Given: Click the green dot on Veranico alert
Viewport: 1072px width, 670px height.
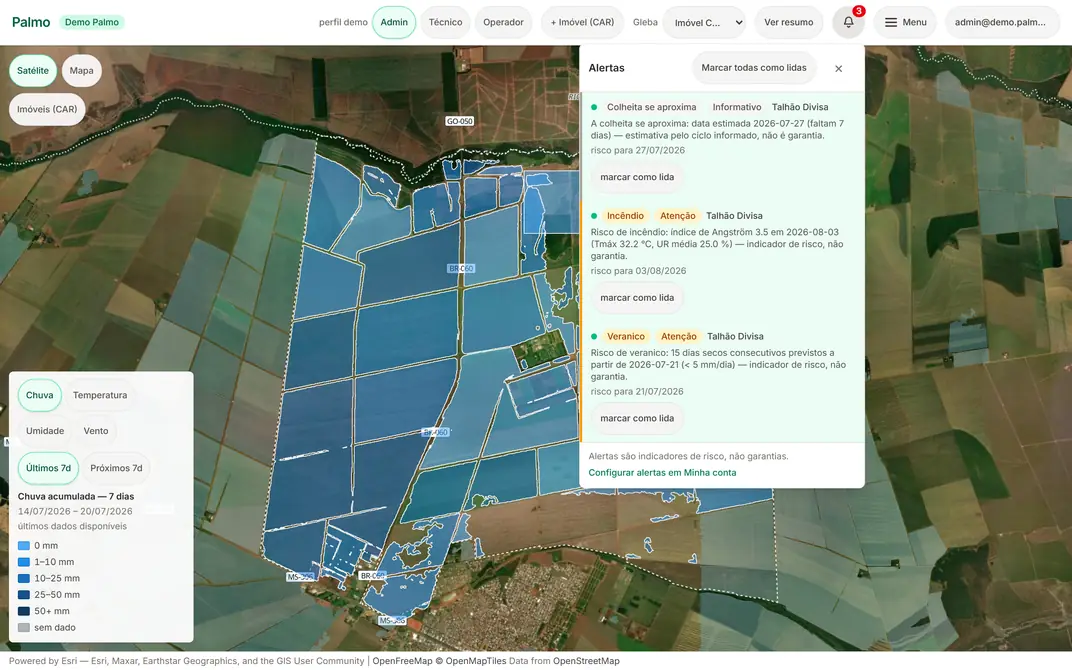Looking at the screenshot, I should pyautogui.click(x=594, y=336).
